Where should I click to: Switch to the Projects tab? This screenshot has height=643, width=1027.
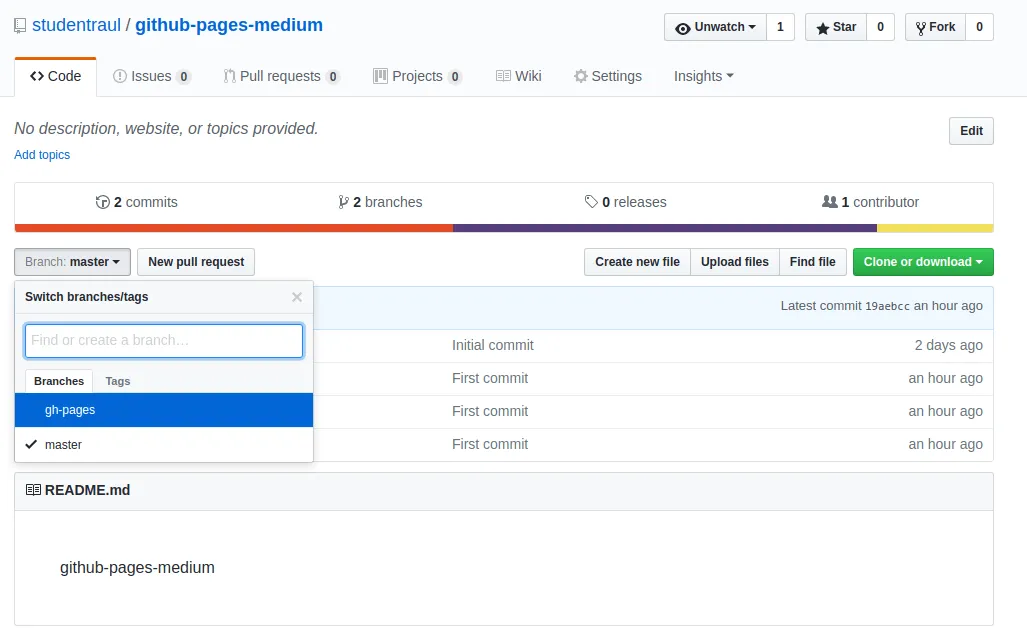(417, 76)
